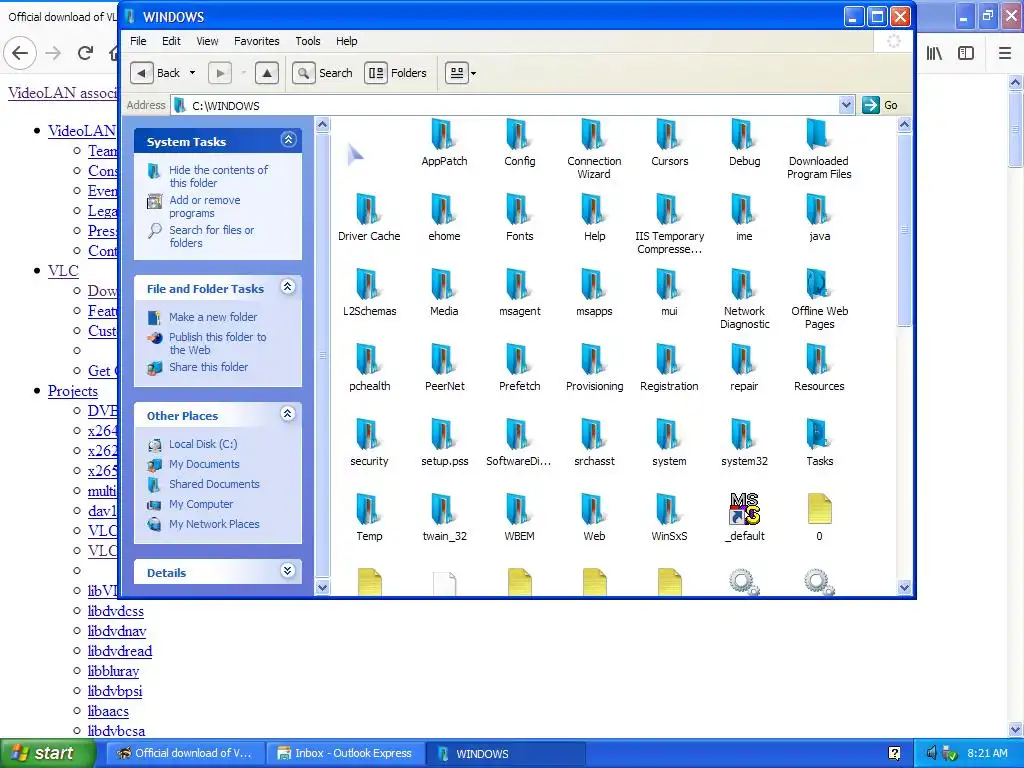Click the Search toolbar button
Screen dimensions: 1024x768
[x=323, y=73]
